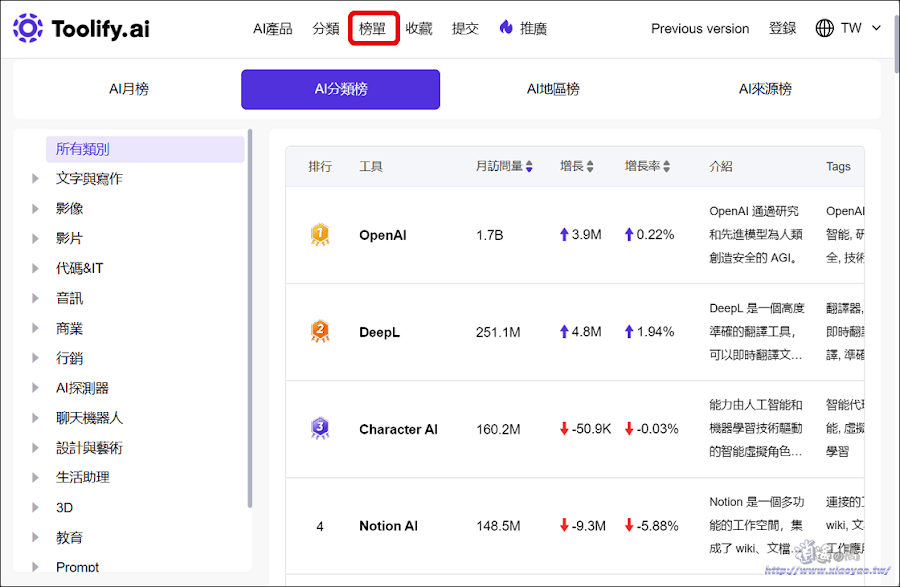The height and width of the screenshot is (587, 900).
Task: Open the AI產品 menu
Action: 273,28
